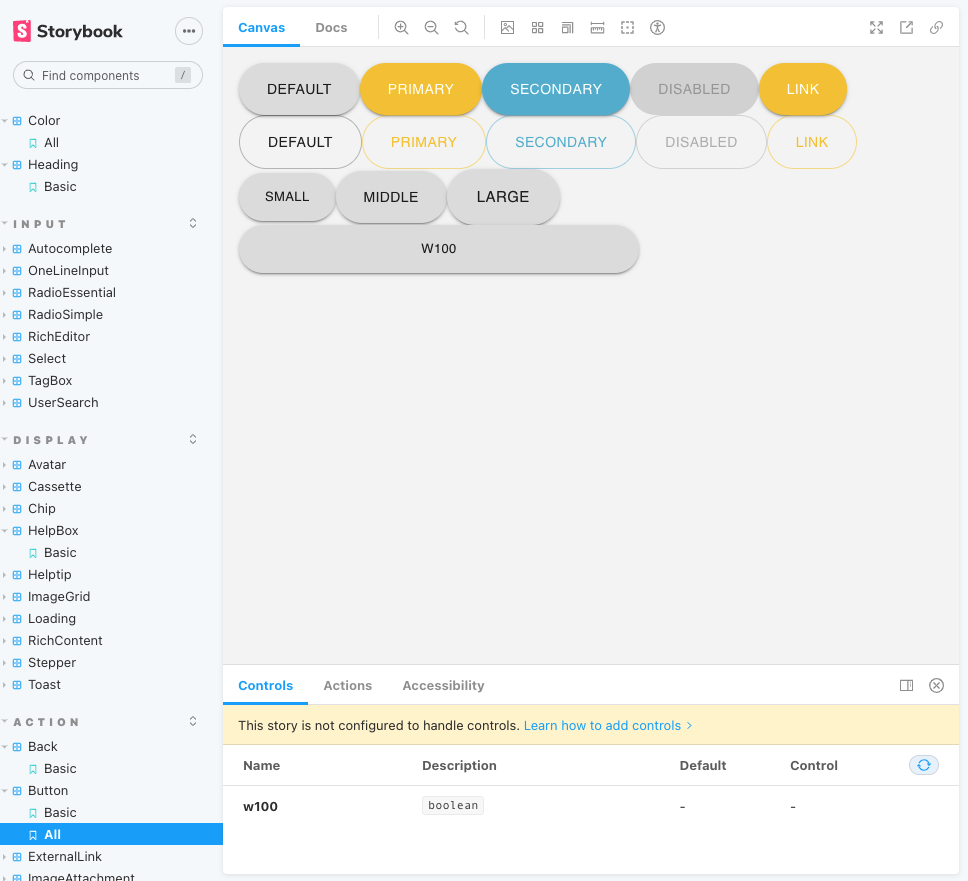Click the zoom out icon in toolbar

(x=432, y=28)
